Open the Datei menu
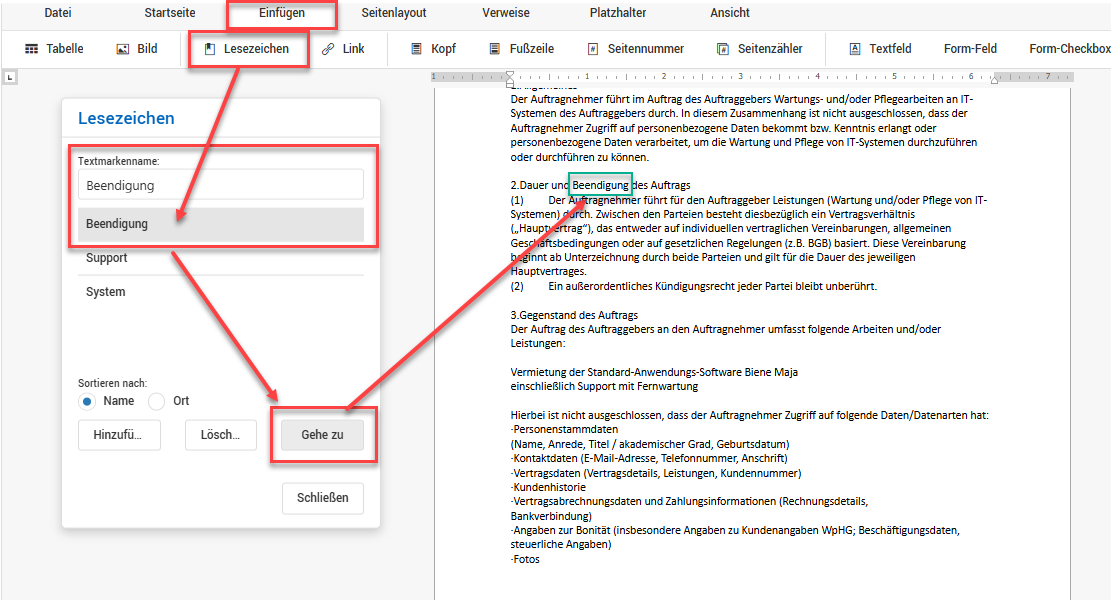 pyautogui.click(x=57, y=13)
